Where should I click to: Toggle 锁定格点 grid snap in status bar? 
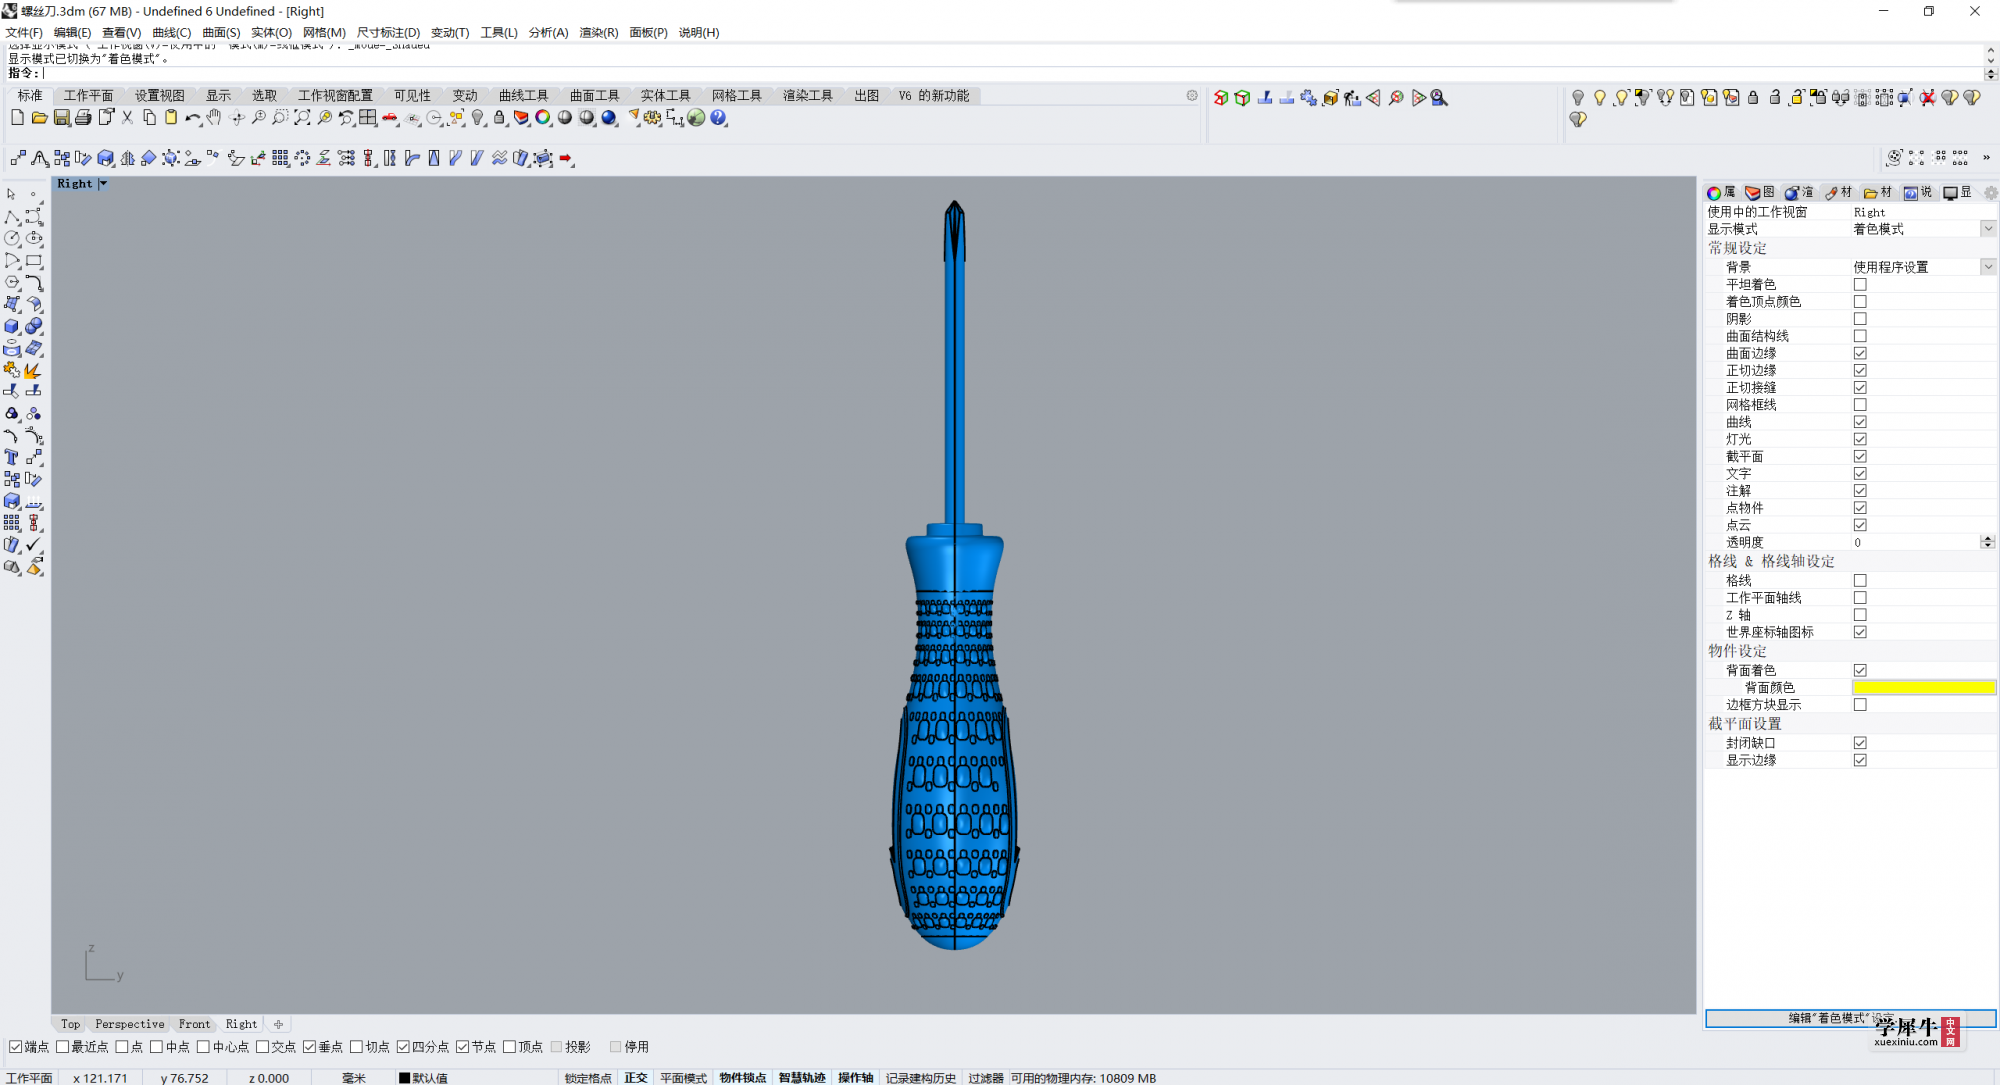(588, 1078)
